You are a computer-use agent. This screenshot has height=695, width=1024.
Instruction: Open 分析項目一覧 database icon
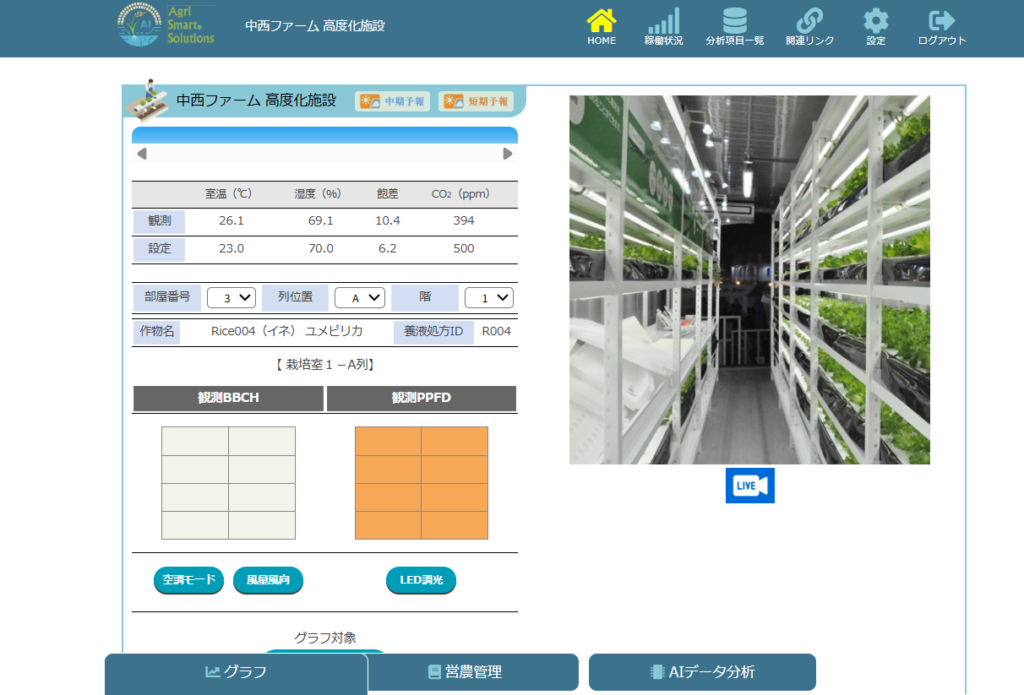point(734,21)
